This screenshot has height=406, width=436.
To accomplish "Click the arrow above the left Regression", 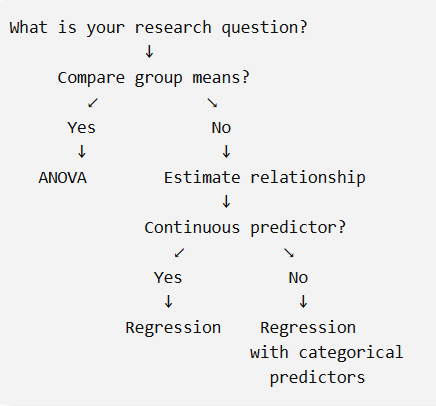I will click(x=168, y=302).
